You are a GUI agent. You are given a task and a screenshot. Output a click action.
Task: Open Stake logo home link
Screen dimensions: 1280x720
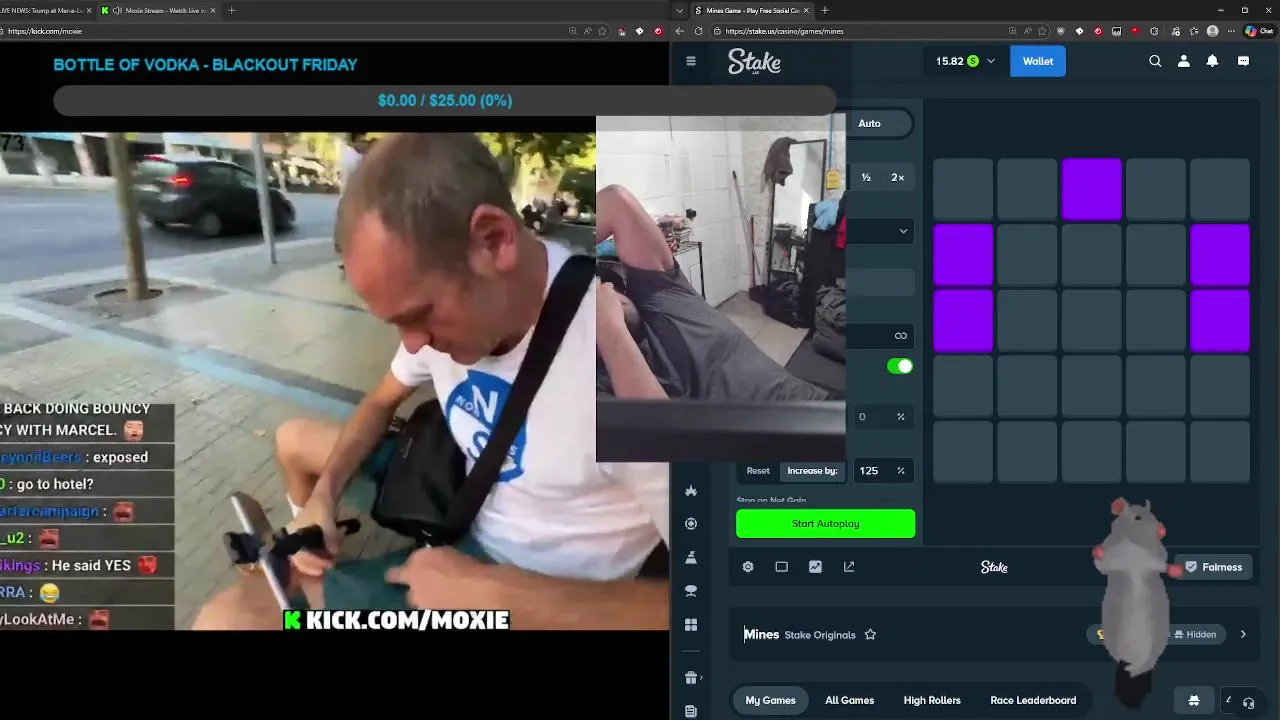[x=754, y=62]
